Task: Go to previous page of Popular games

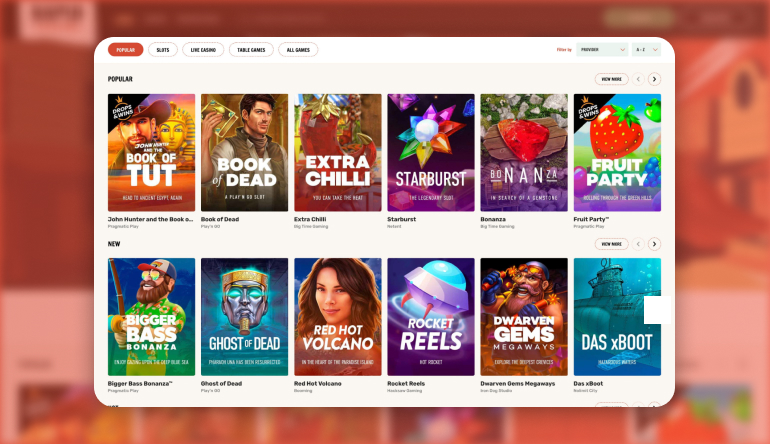Action: click(638, 79)
